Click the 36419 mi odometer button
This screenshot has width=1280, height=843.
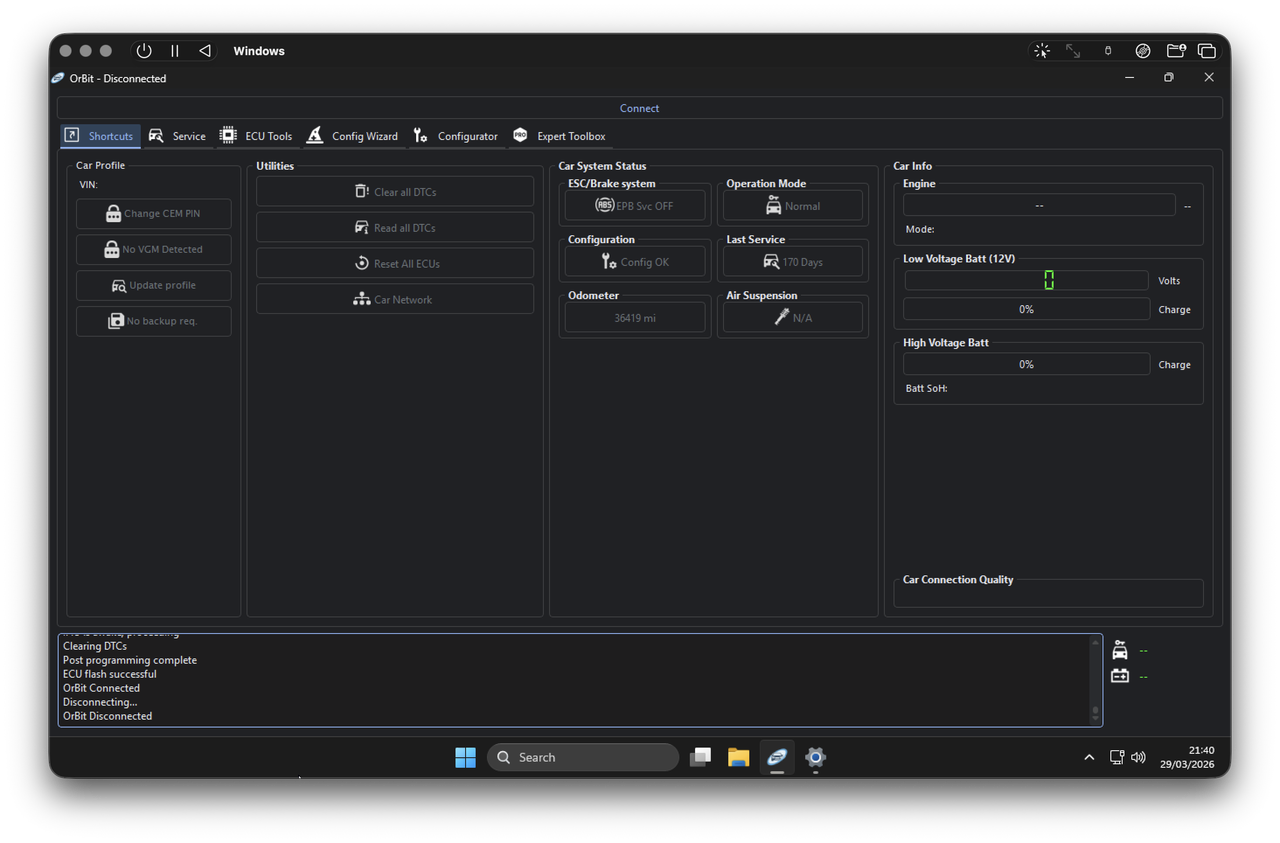pyautogui.click(x=635, y=318)
